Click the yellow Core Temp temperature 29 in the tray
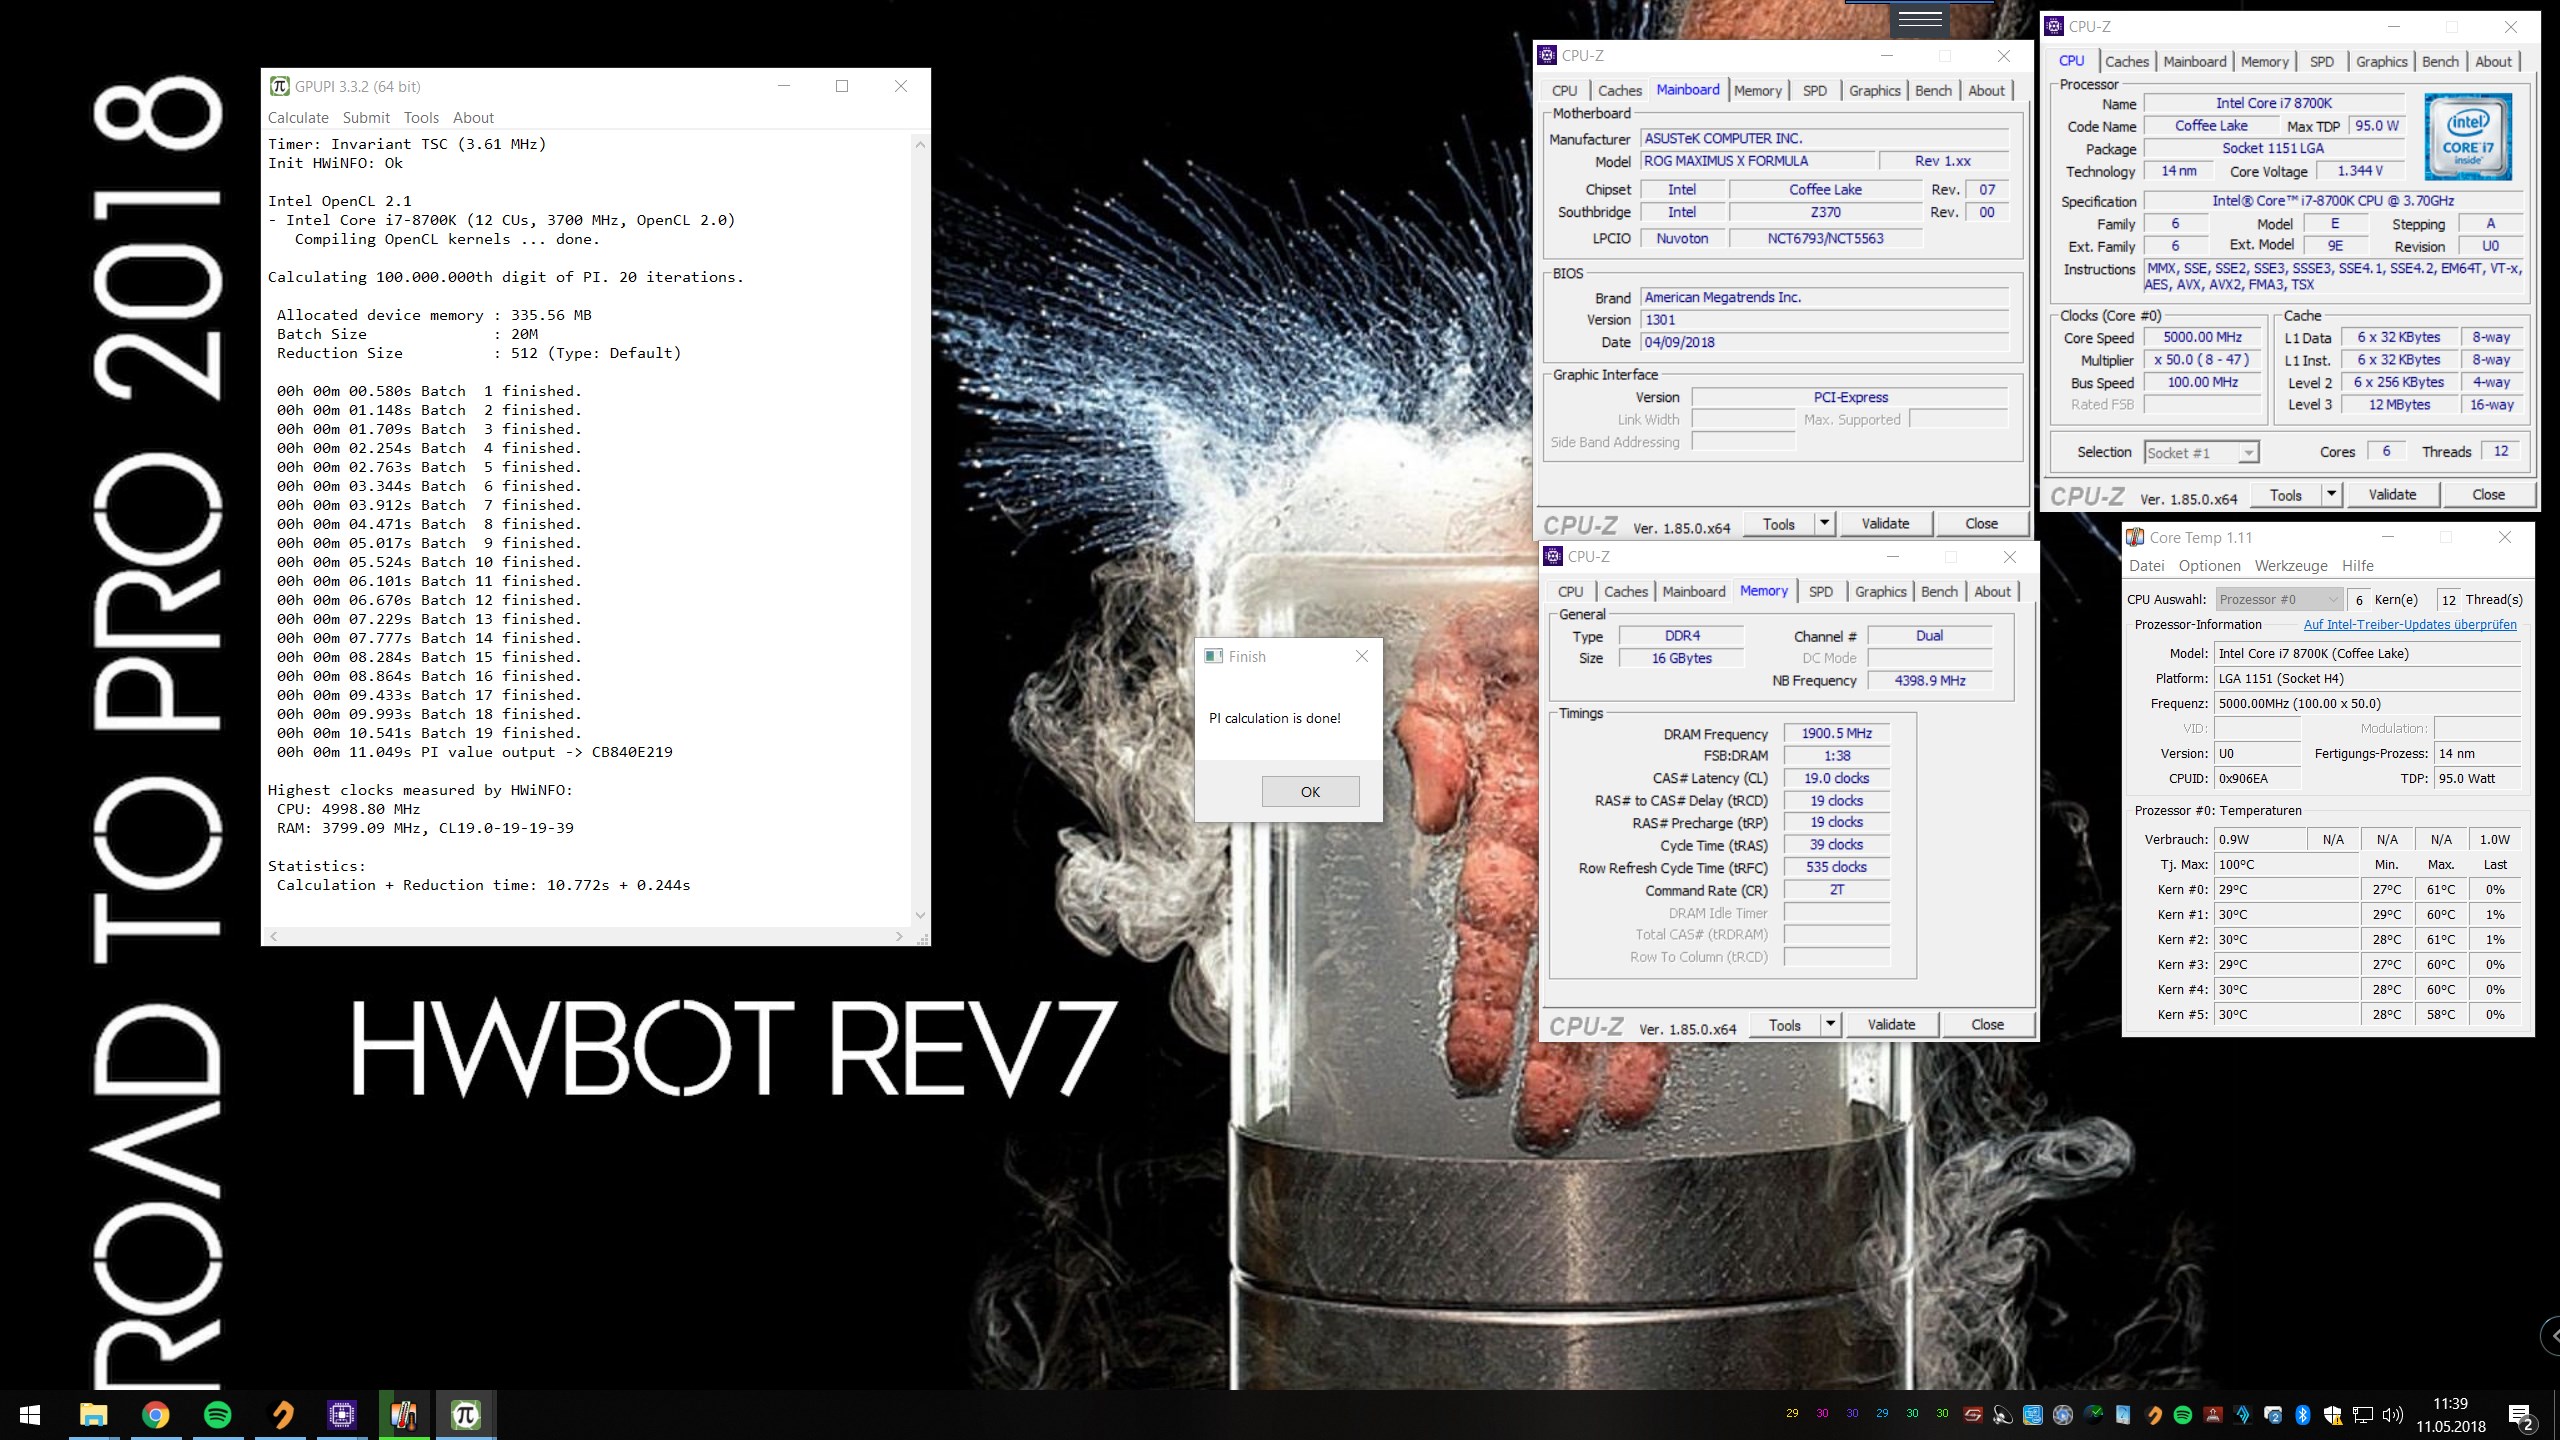 (1792, 1413)
